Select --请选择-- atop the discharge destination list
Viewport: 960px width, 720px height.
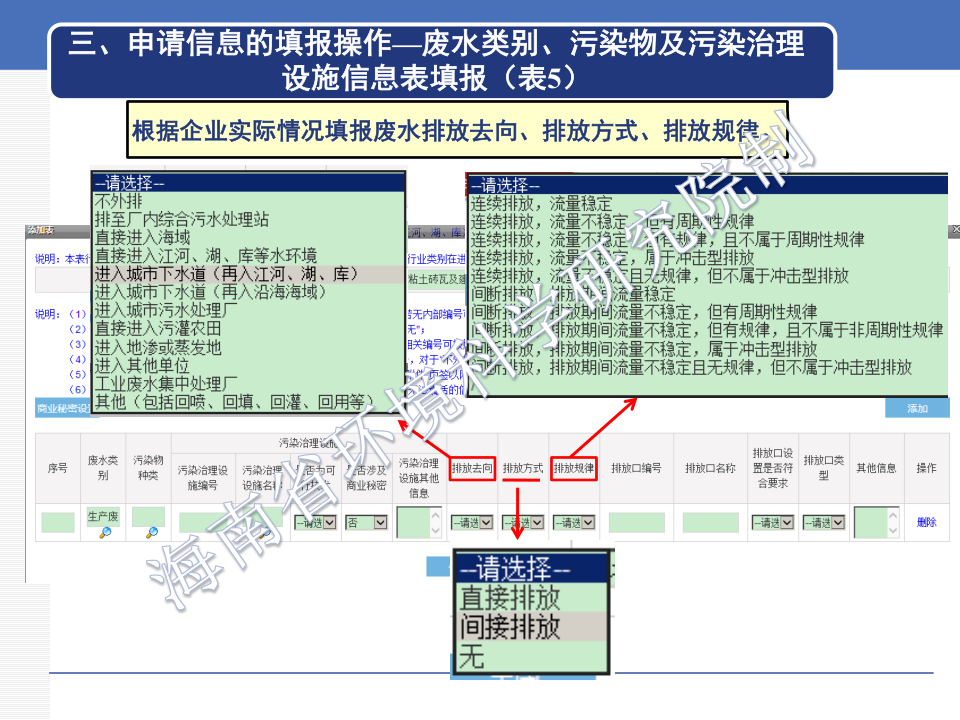[x=249, y=182]
